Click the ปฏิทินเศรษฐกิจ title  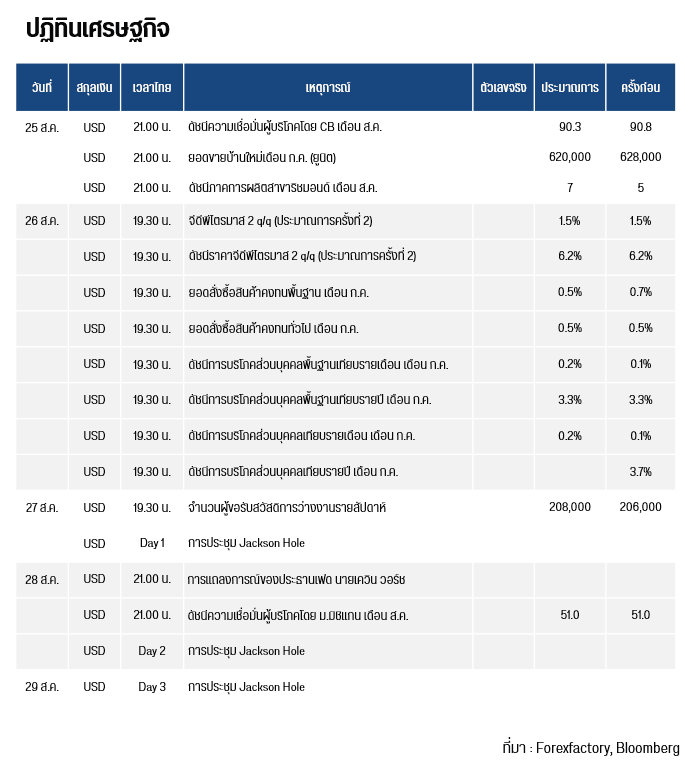coord(98,29)
